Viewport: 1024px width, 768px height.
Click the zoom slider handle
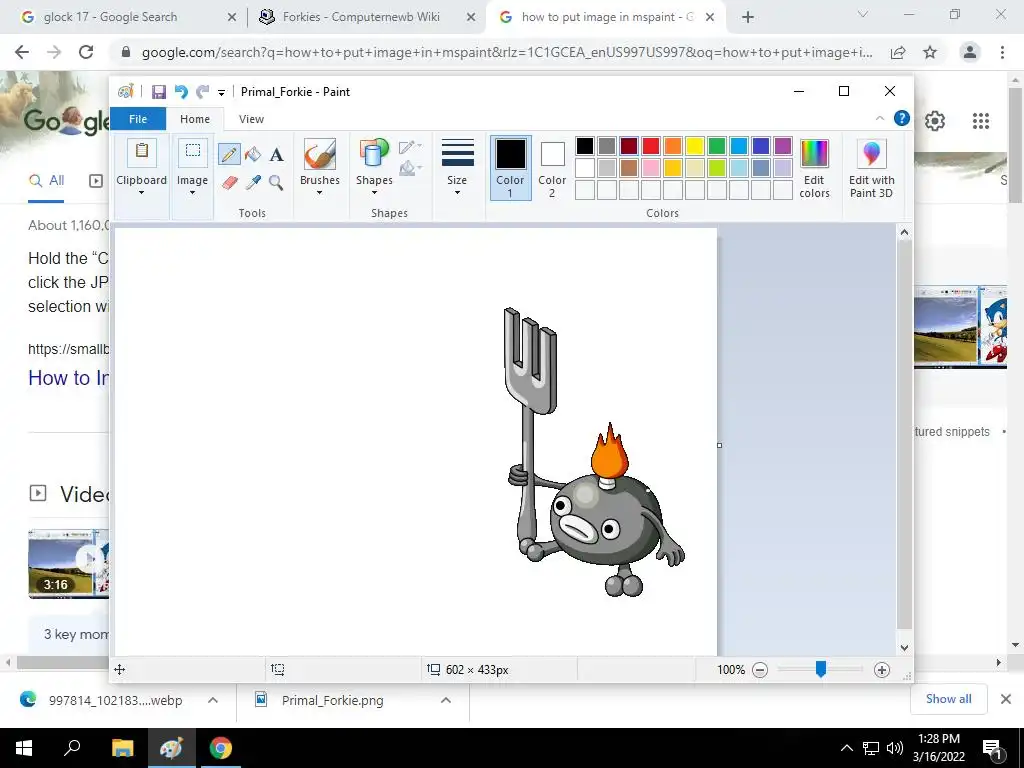821,669
